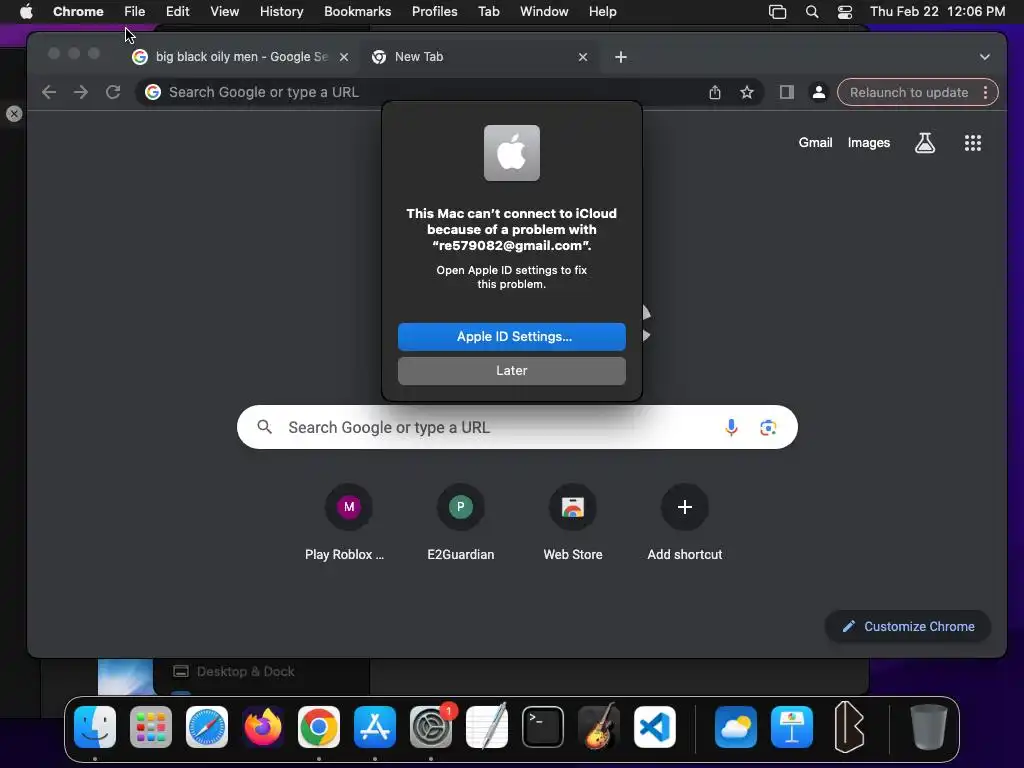Open the side panel icon
The height and width of the screenshot is (768, 1024).
click(787, 92)
